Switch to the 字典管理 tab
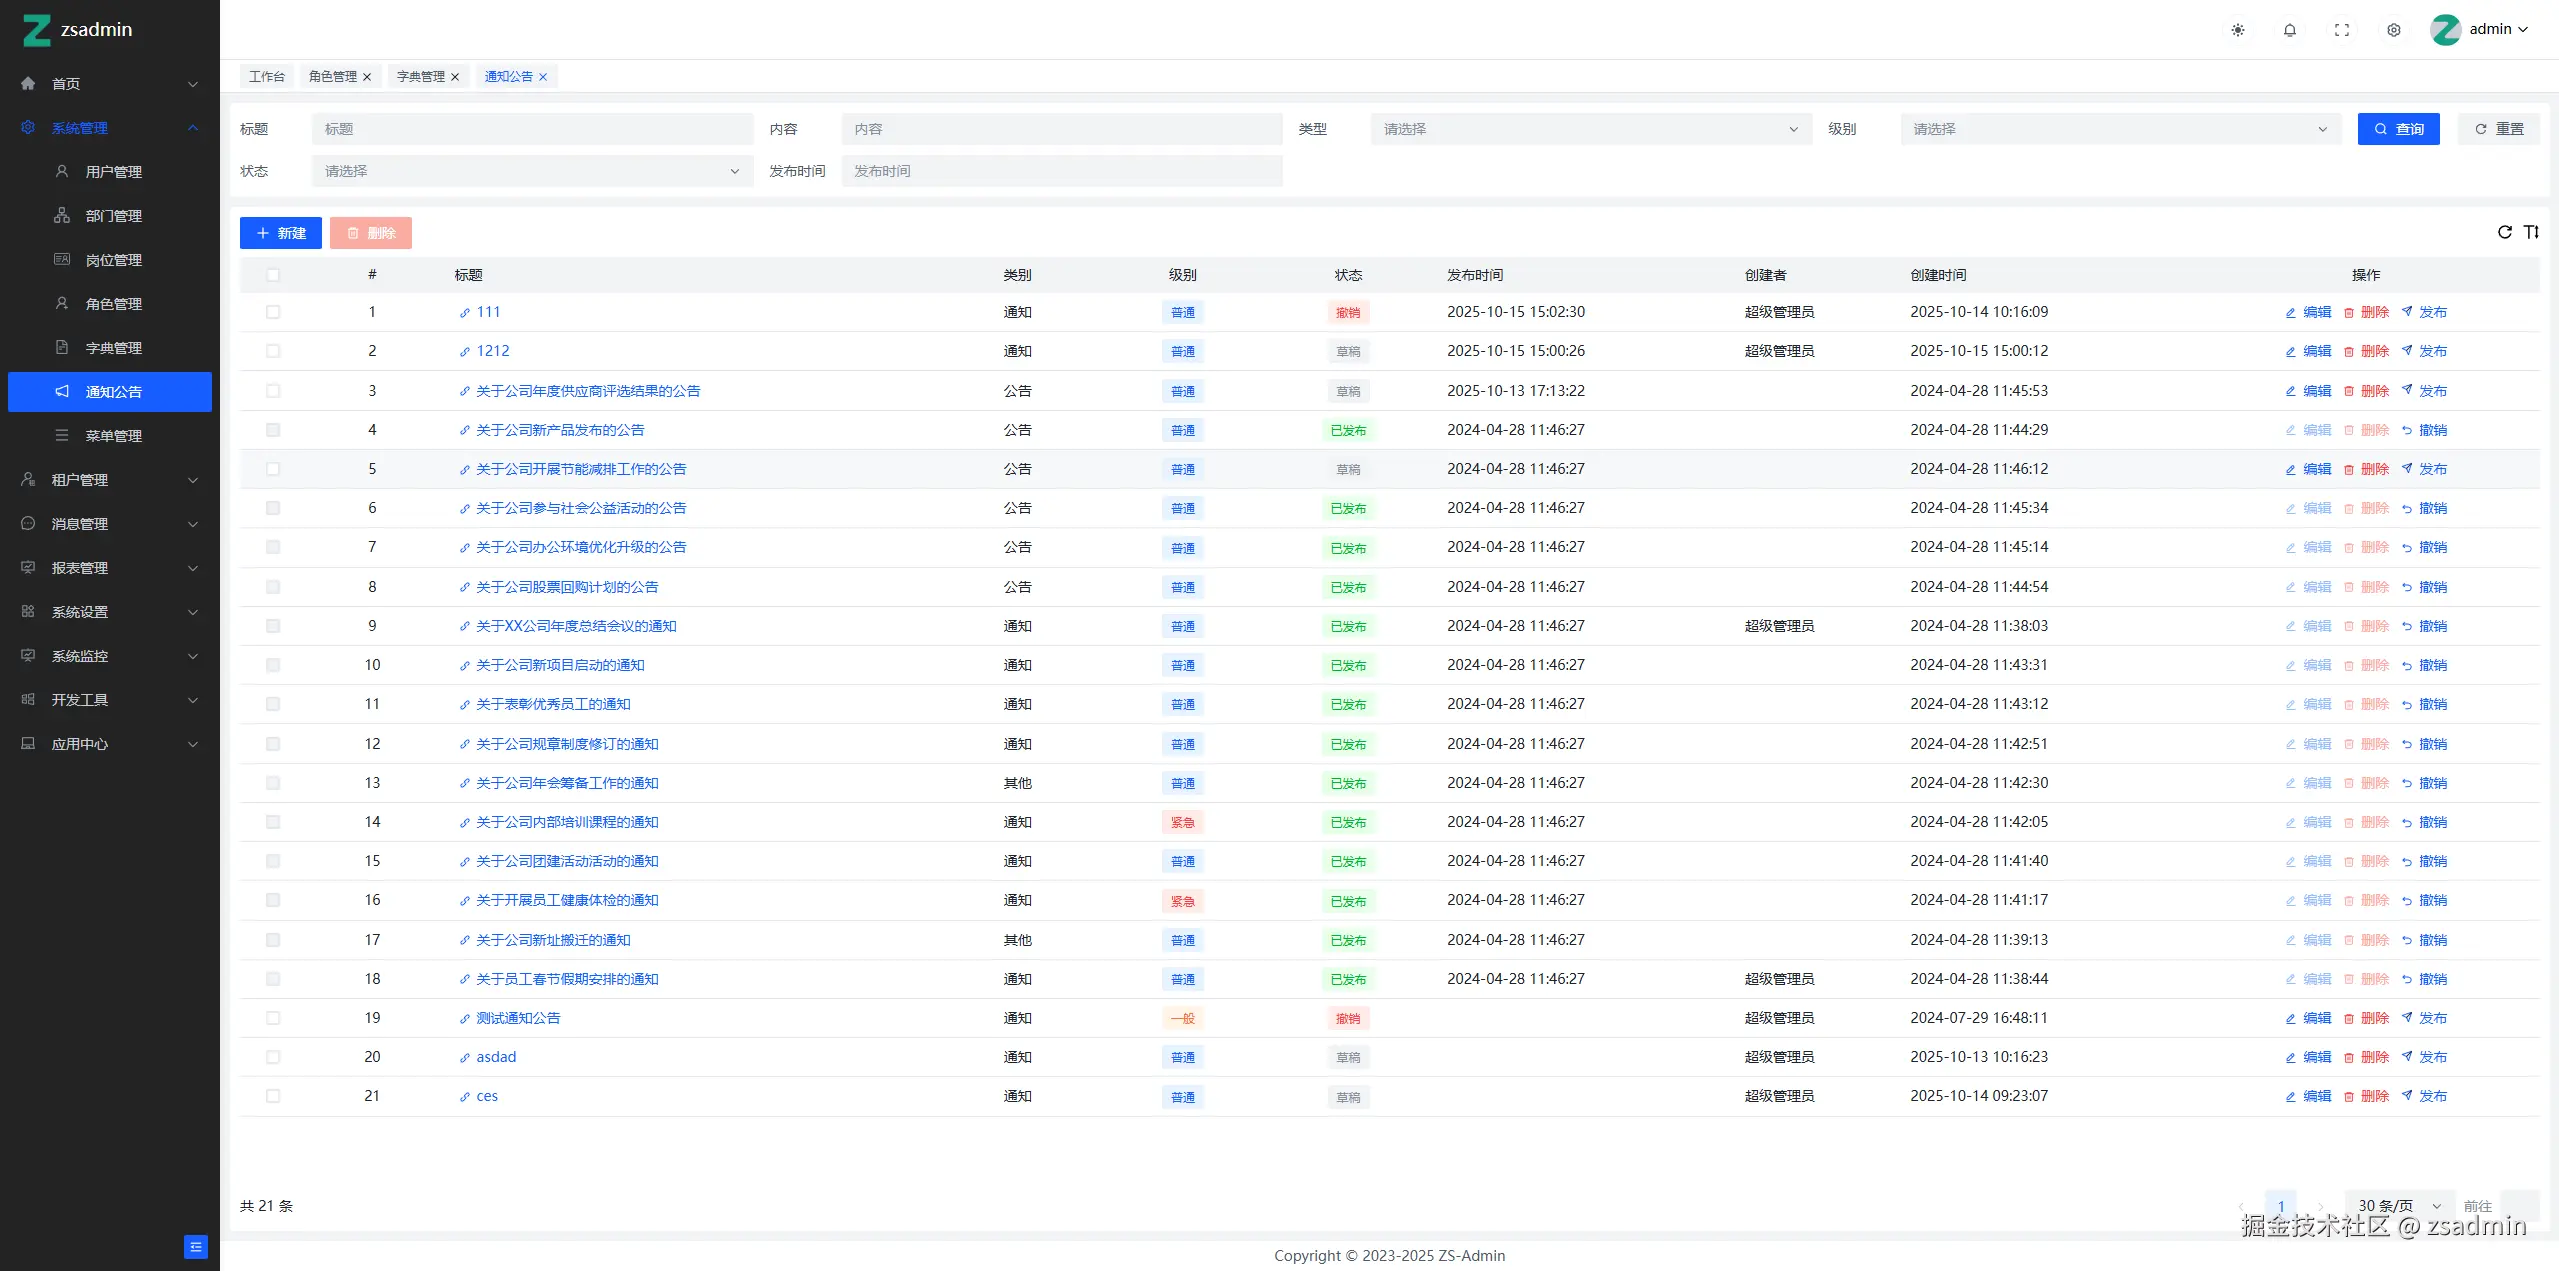The width and height of the screenshot is (2559, 1271). point(420,76)
